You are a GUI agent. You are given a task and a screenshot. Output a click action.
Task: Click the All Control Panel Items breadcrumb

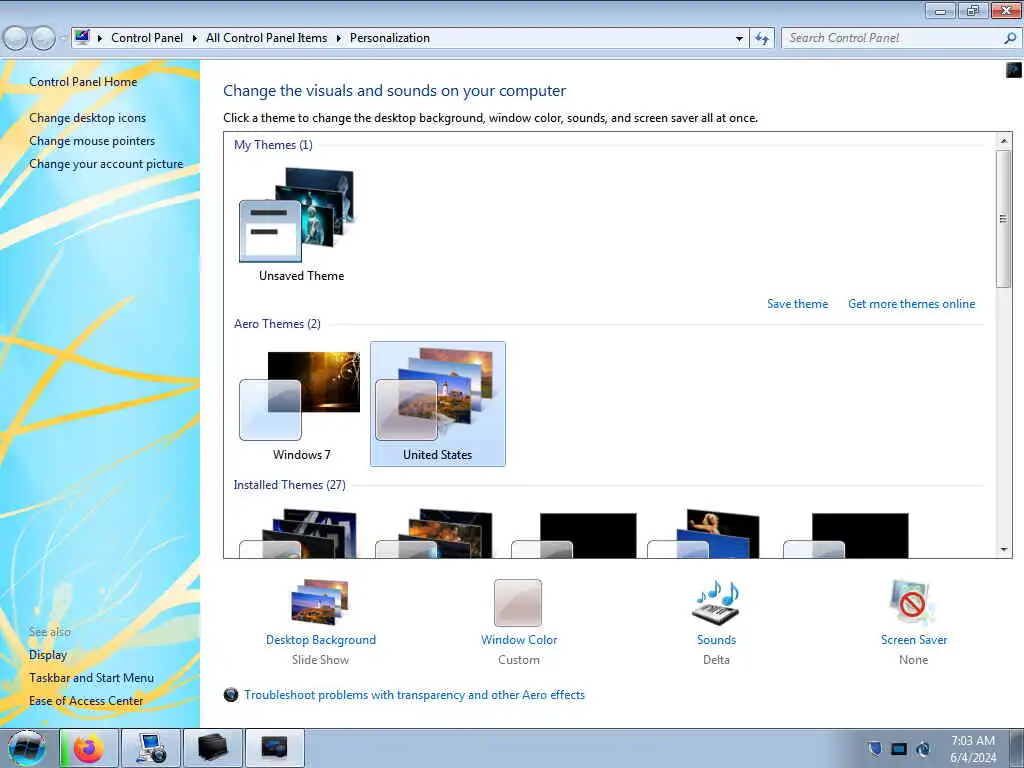coord(266,38)
